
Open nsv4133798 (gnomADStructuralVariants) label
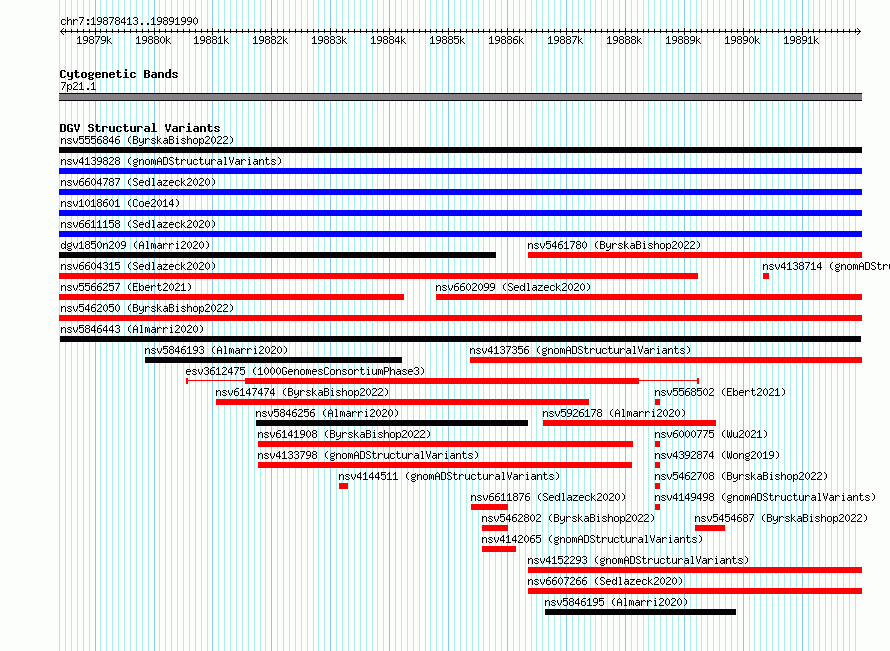[x=368, y=455]
